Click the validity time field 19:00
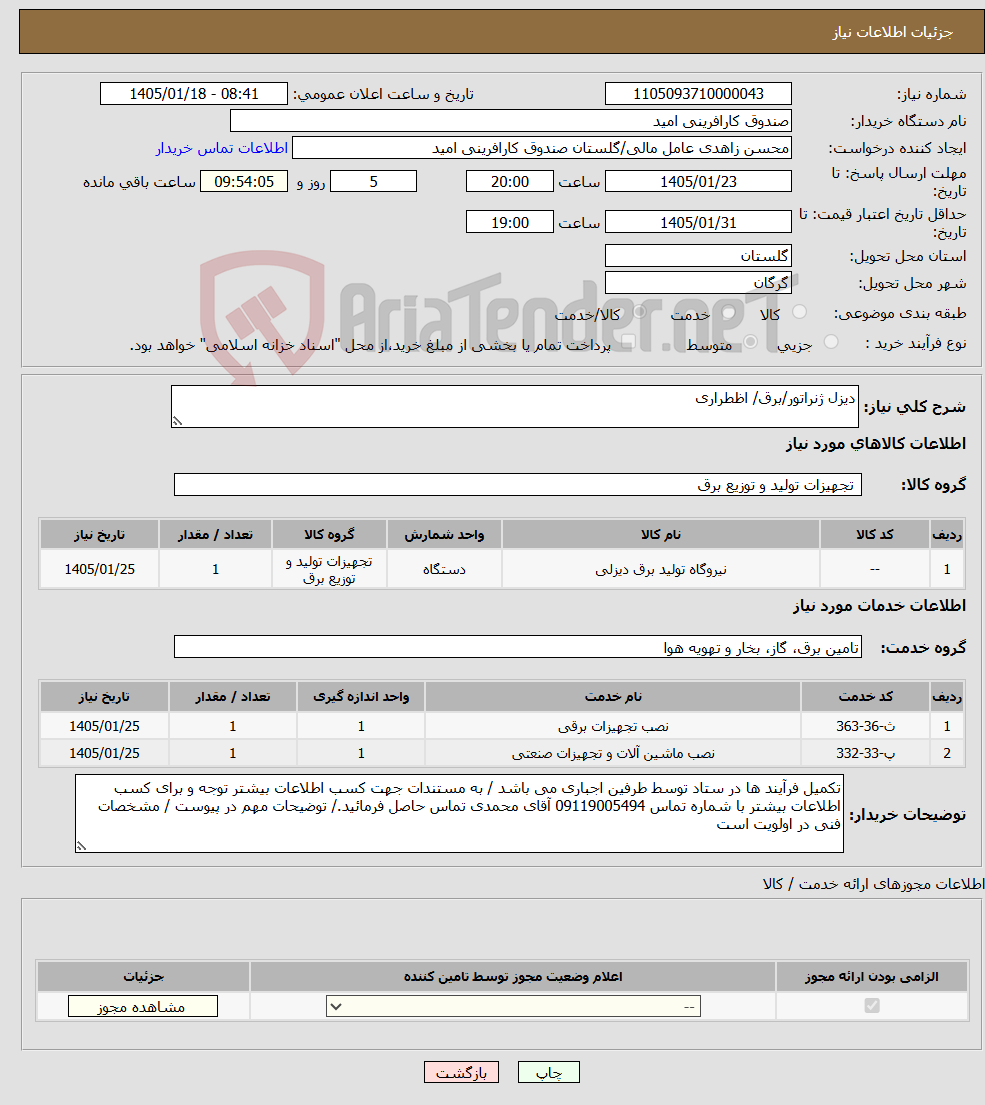The height and width of the screenshot is (1105, 985). click(509, 222)
